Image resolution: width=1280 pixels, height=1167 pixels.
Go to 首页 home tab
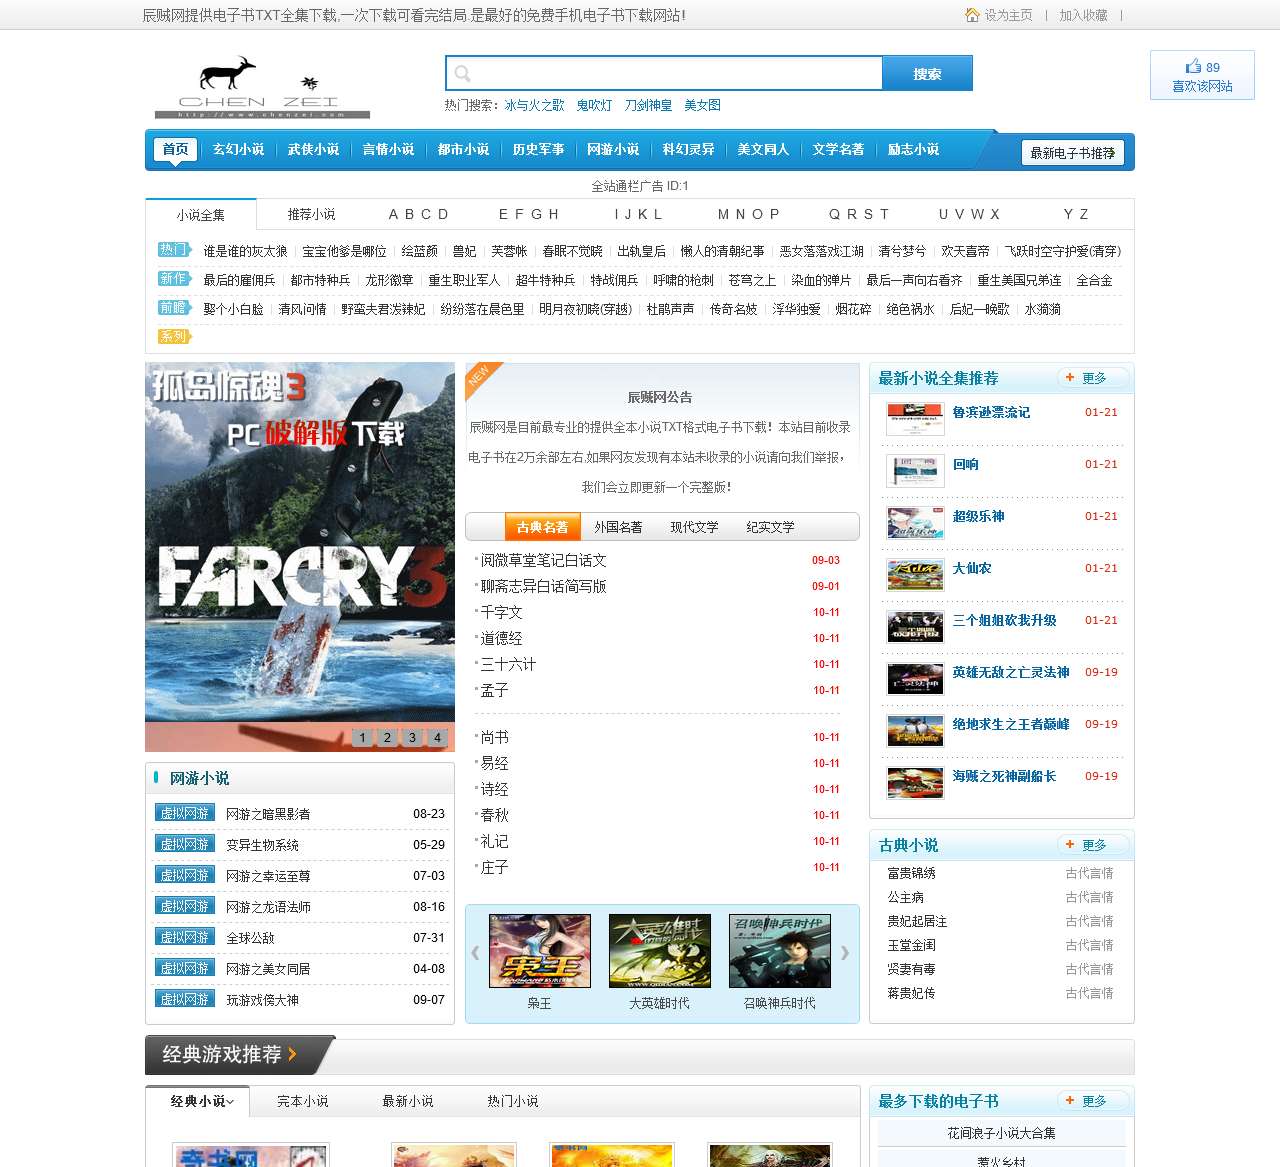[x=175, y=149]
